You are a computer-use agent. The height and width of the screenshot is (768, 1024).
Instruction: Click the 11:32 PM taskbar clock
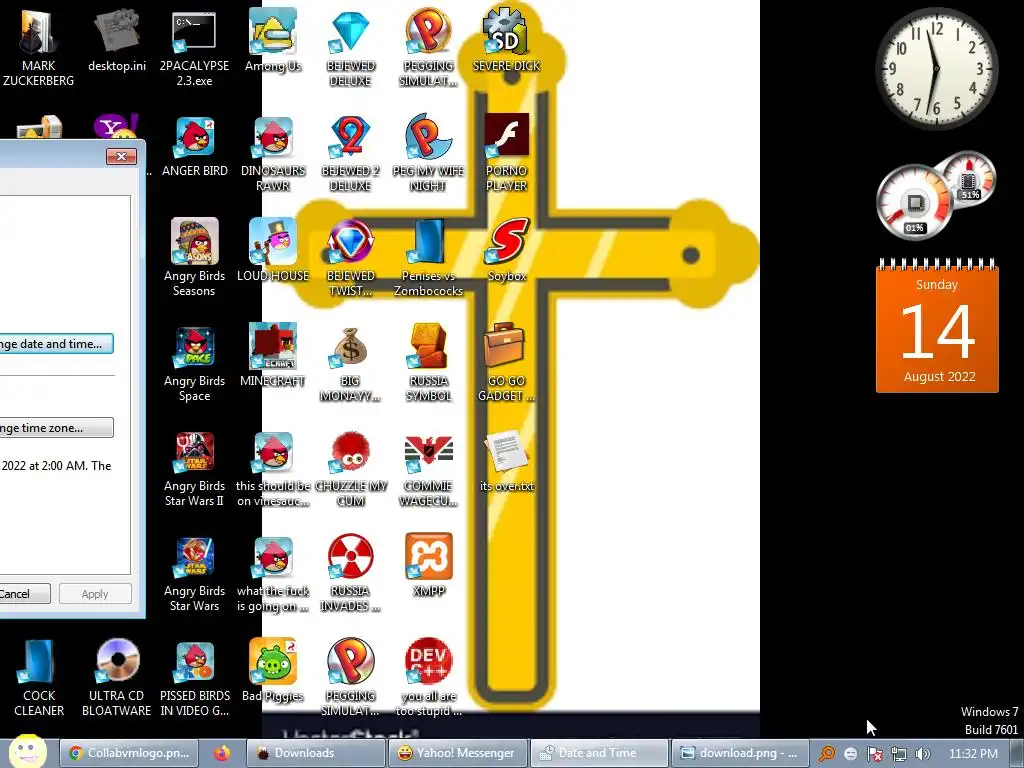pyautogui.click(x=973, y=754)
